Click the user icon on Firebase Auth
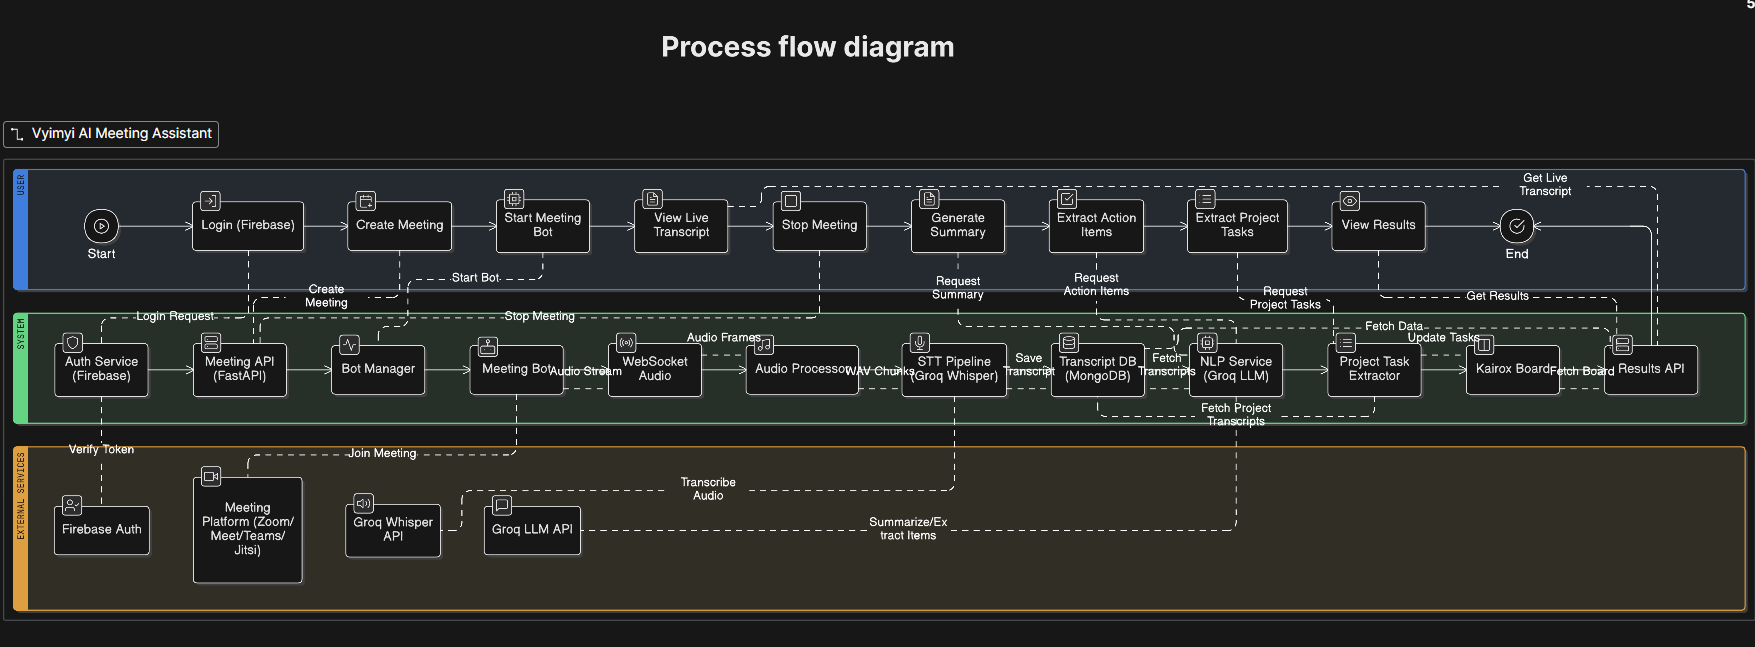 coord(72,505)
